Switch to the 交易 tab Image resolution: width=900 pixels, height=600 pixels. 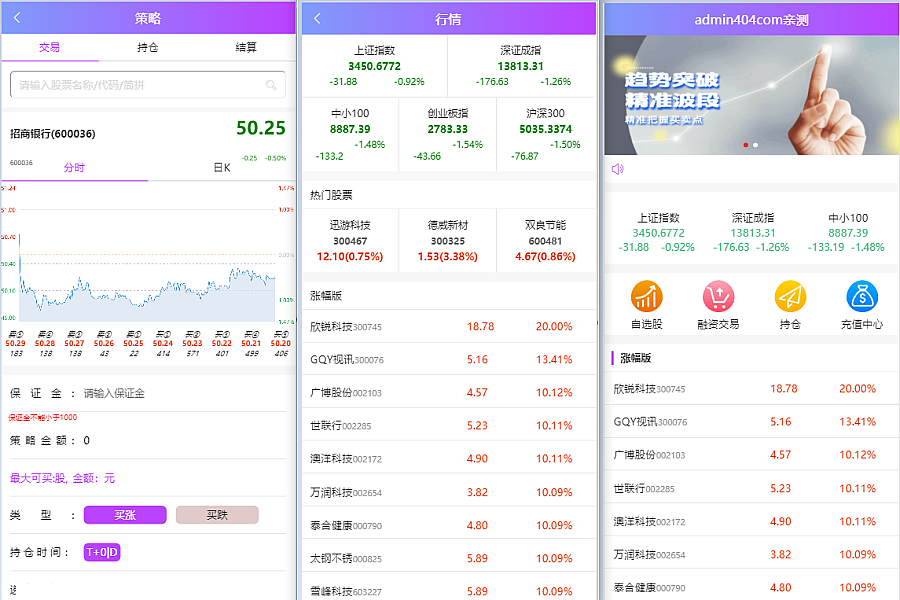(49, 48)
